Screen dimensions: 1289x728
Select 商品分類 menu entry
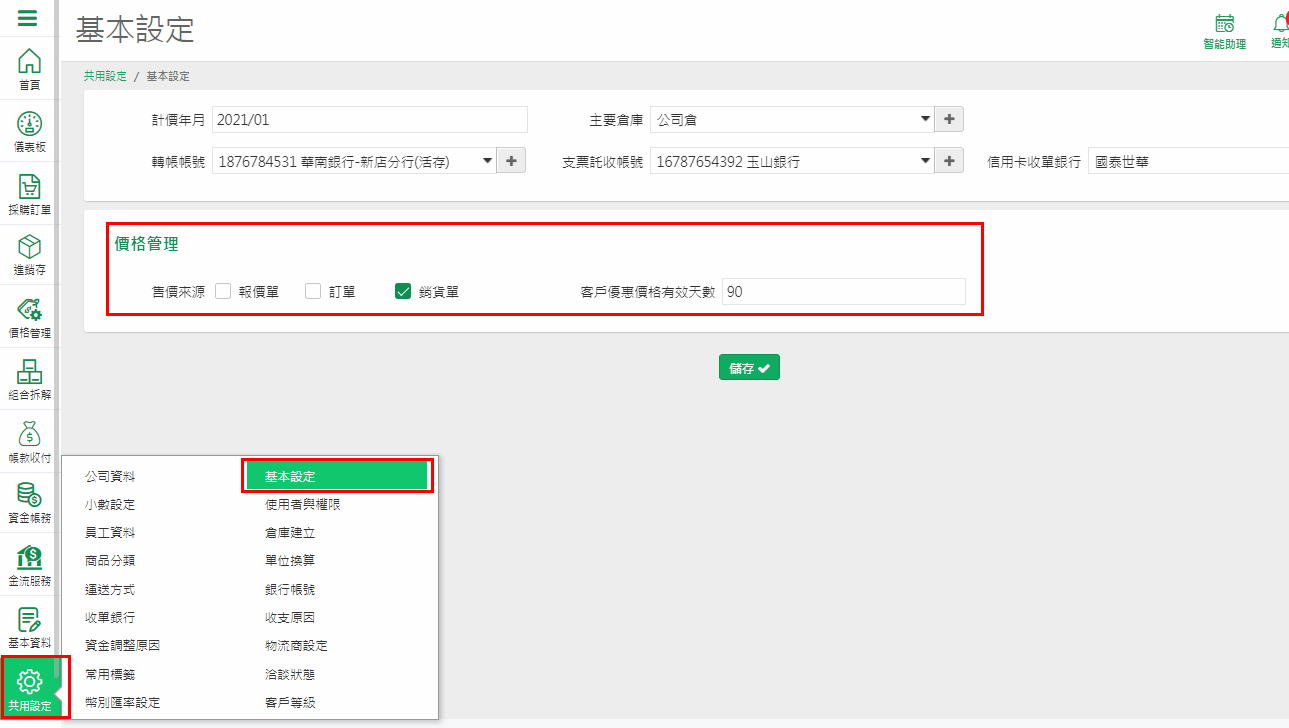pyautogui.click(x=110, y=560)
